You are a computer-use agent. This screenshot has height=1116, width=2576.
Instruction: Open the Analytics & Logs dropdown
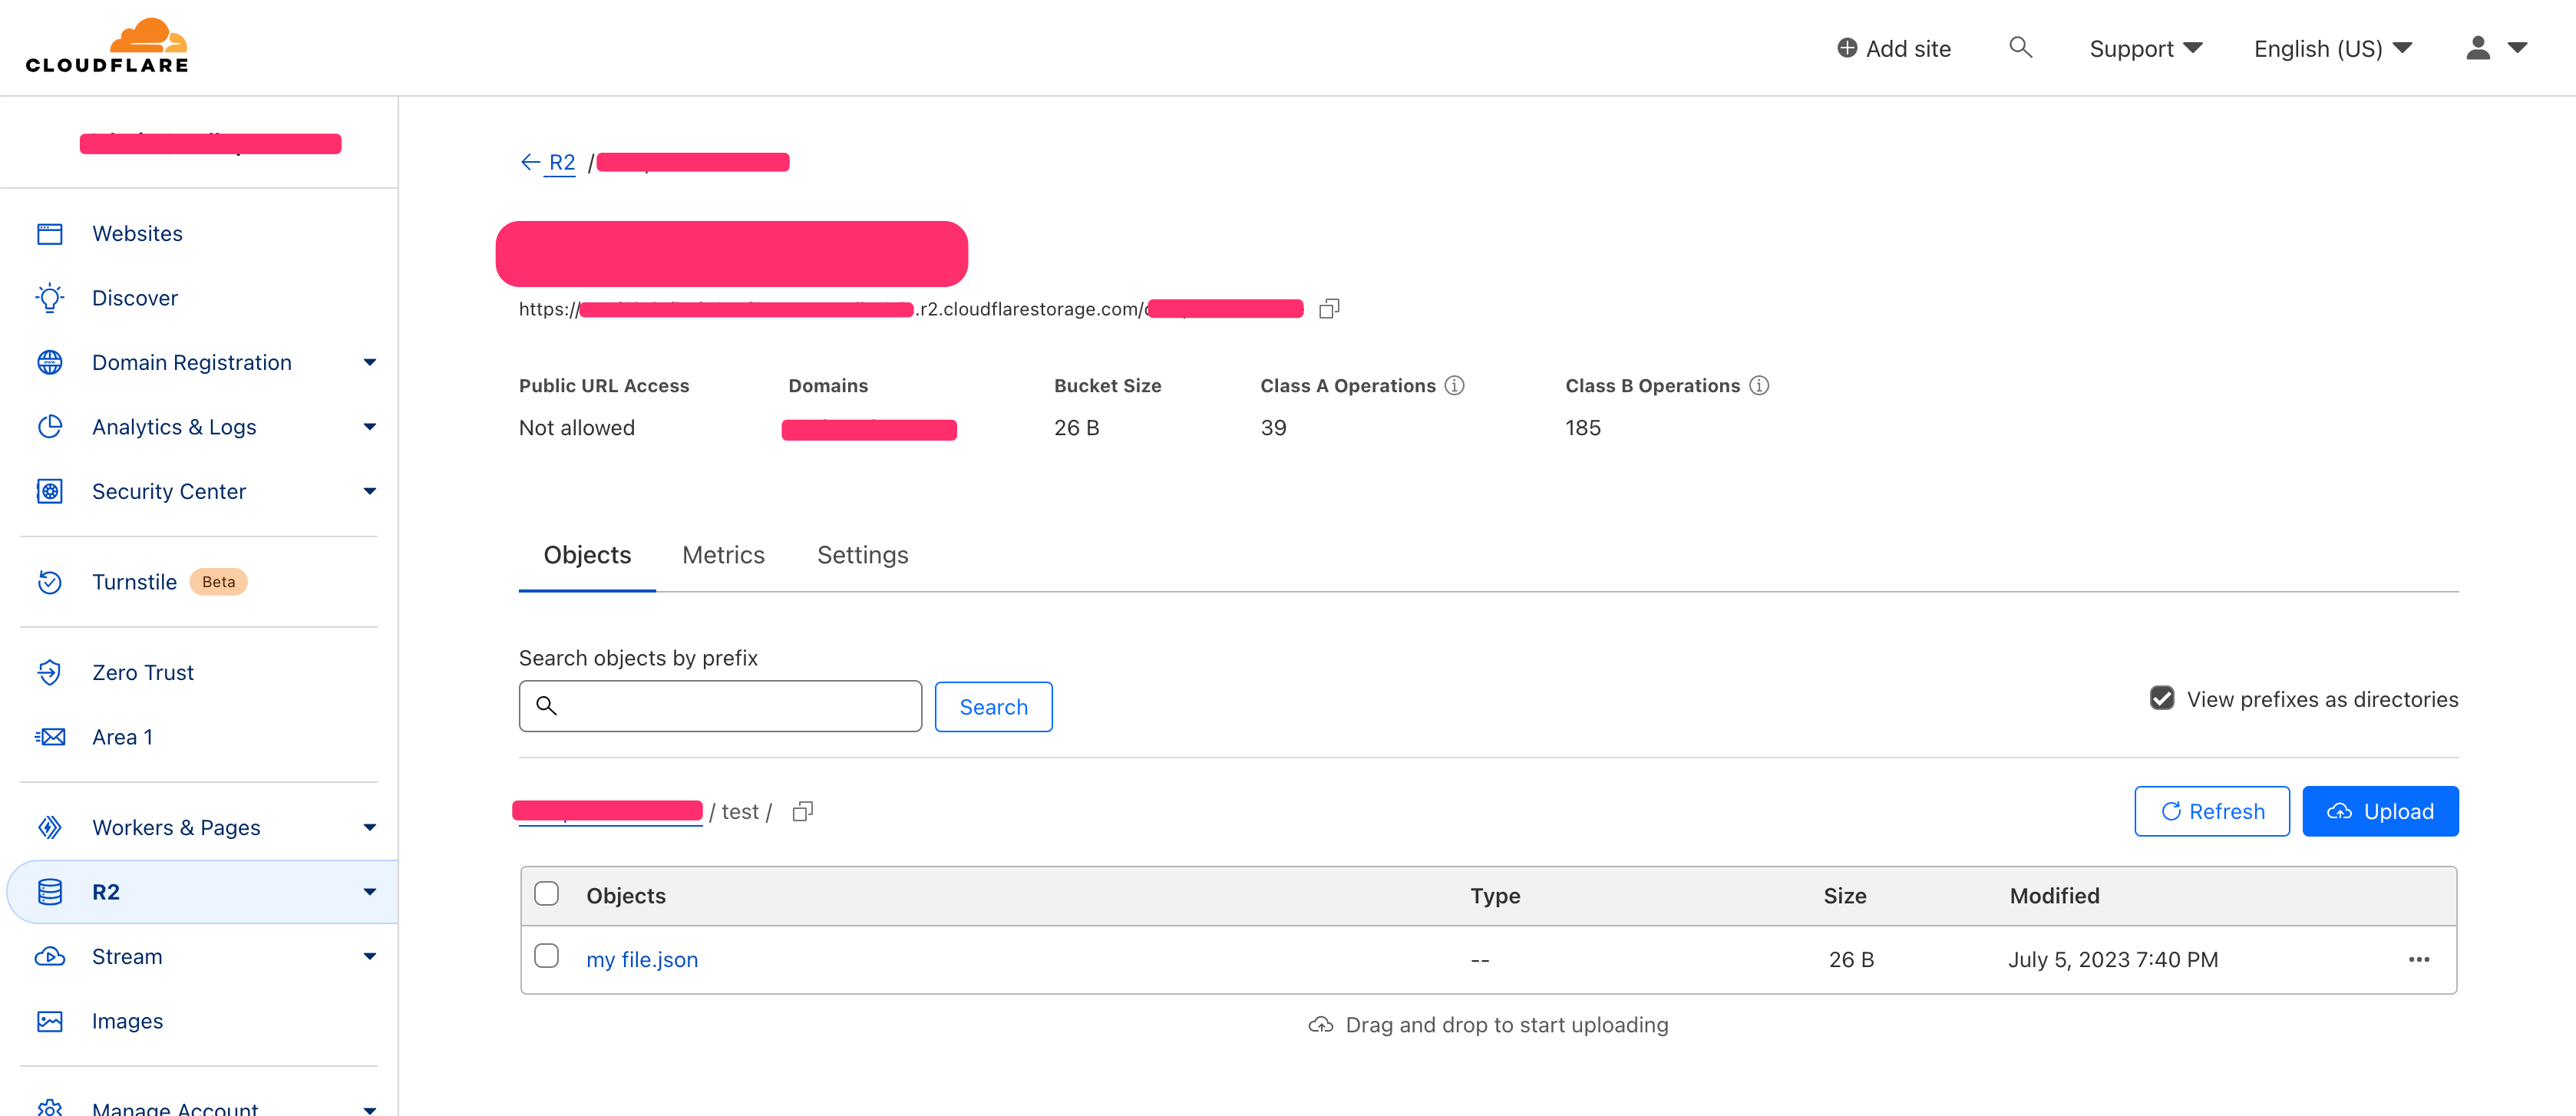point(369,426)
